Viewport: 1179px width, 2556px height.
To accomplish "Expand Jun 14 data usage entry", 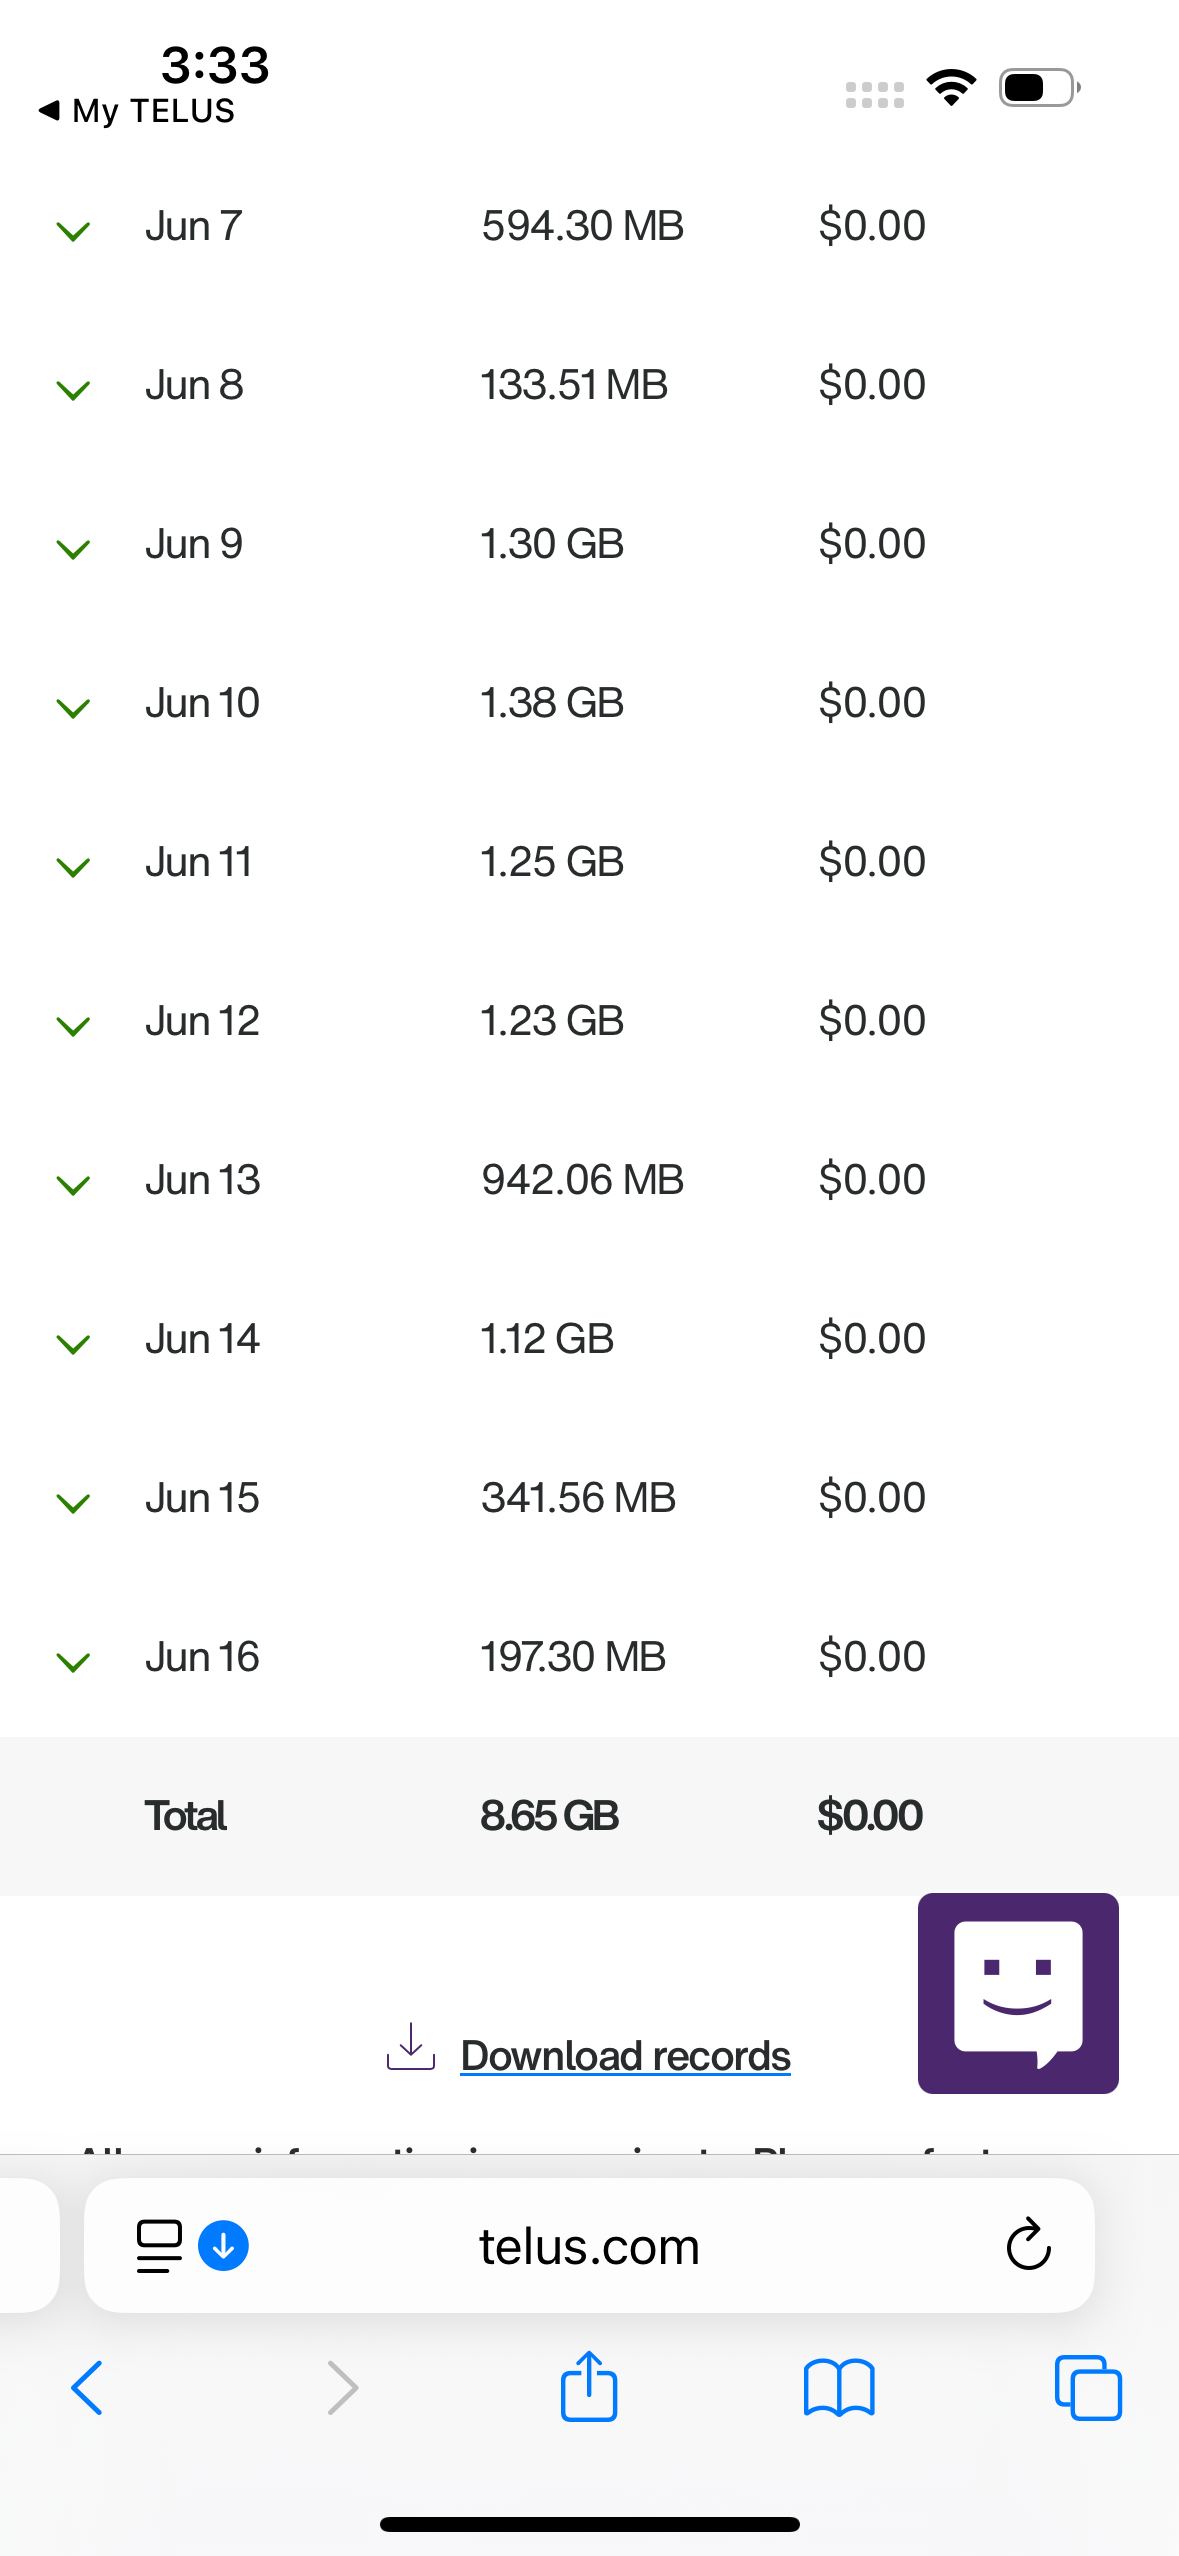I will coord(74,1343).
